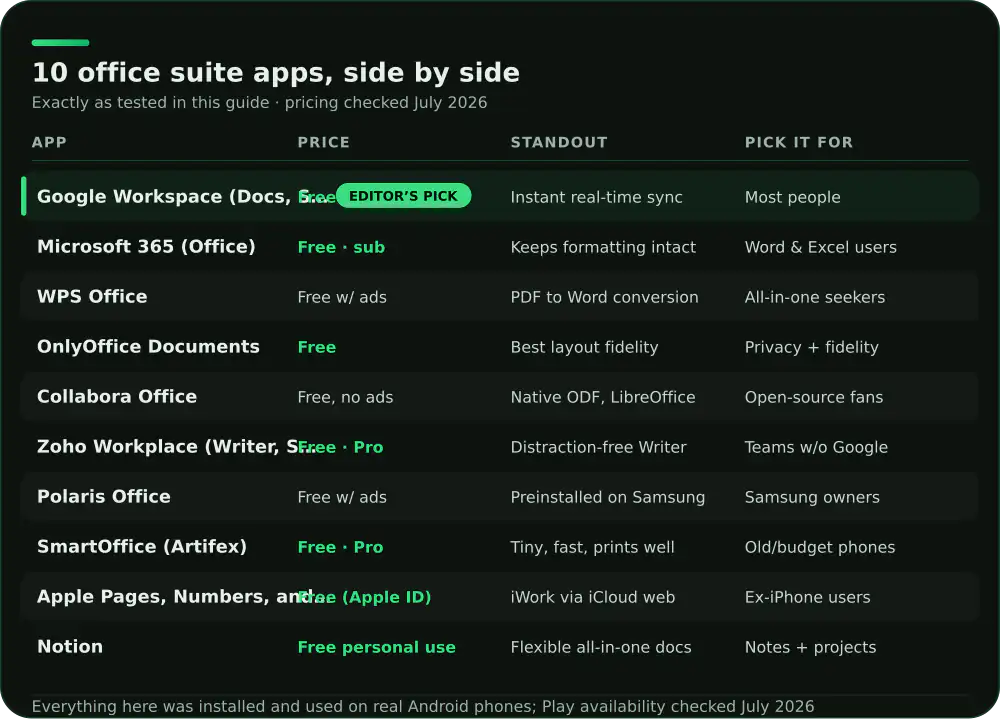Image resolution: width=1000 pixels, height=719 pixels.
Task: Click the 'Free personal use' price cell
Action: pyautogui.click(x=376, y=648)
